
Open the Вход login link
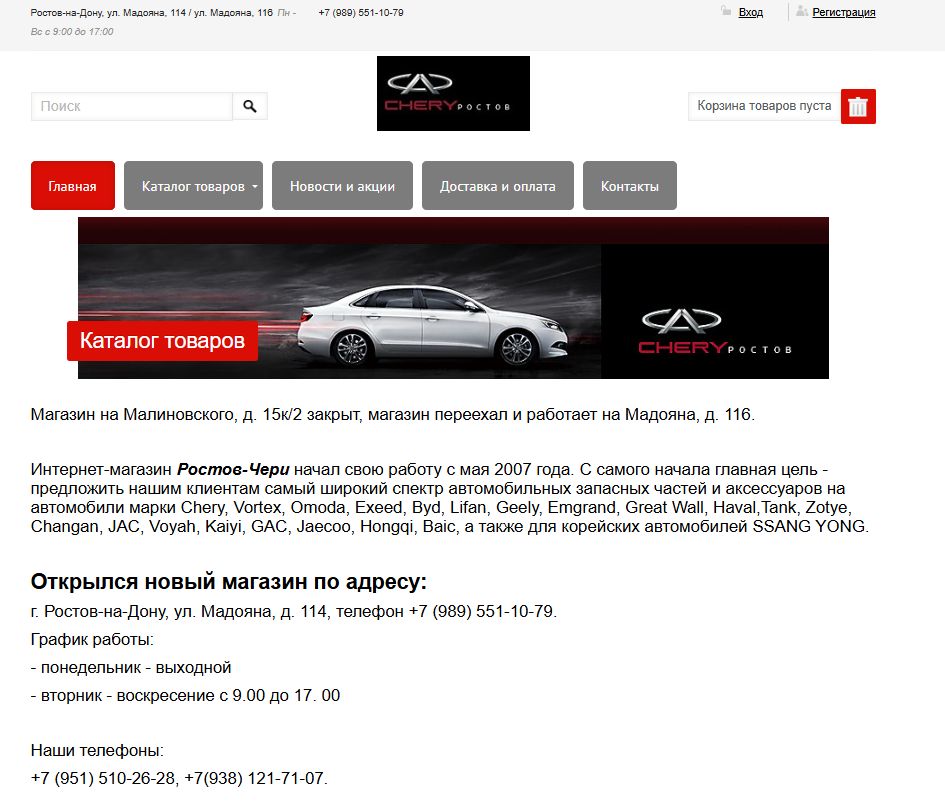point(750,12)
